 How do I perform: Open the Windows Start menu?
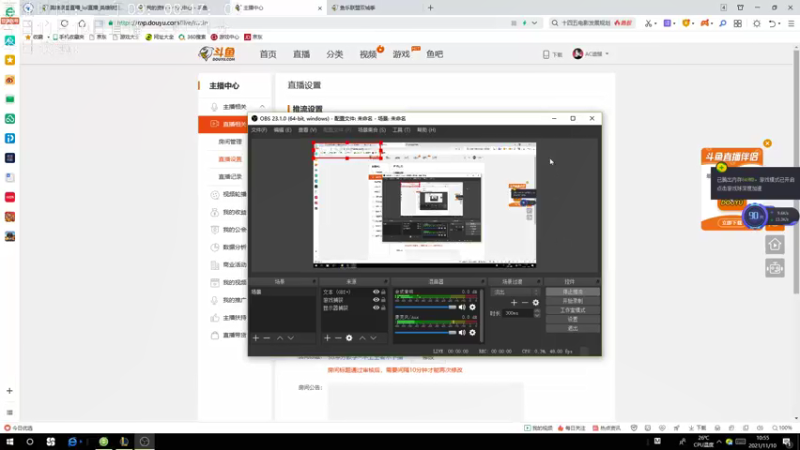point(10,442)
